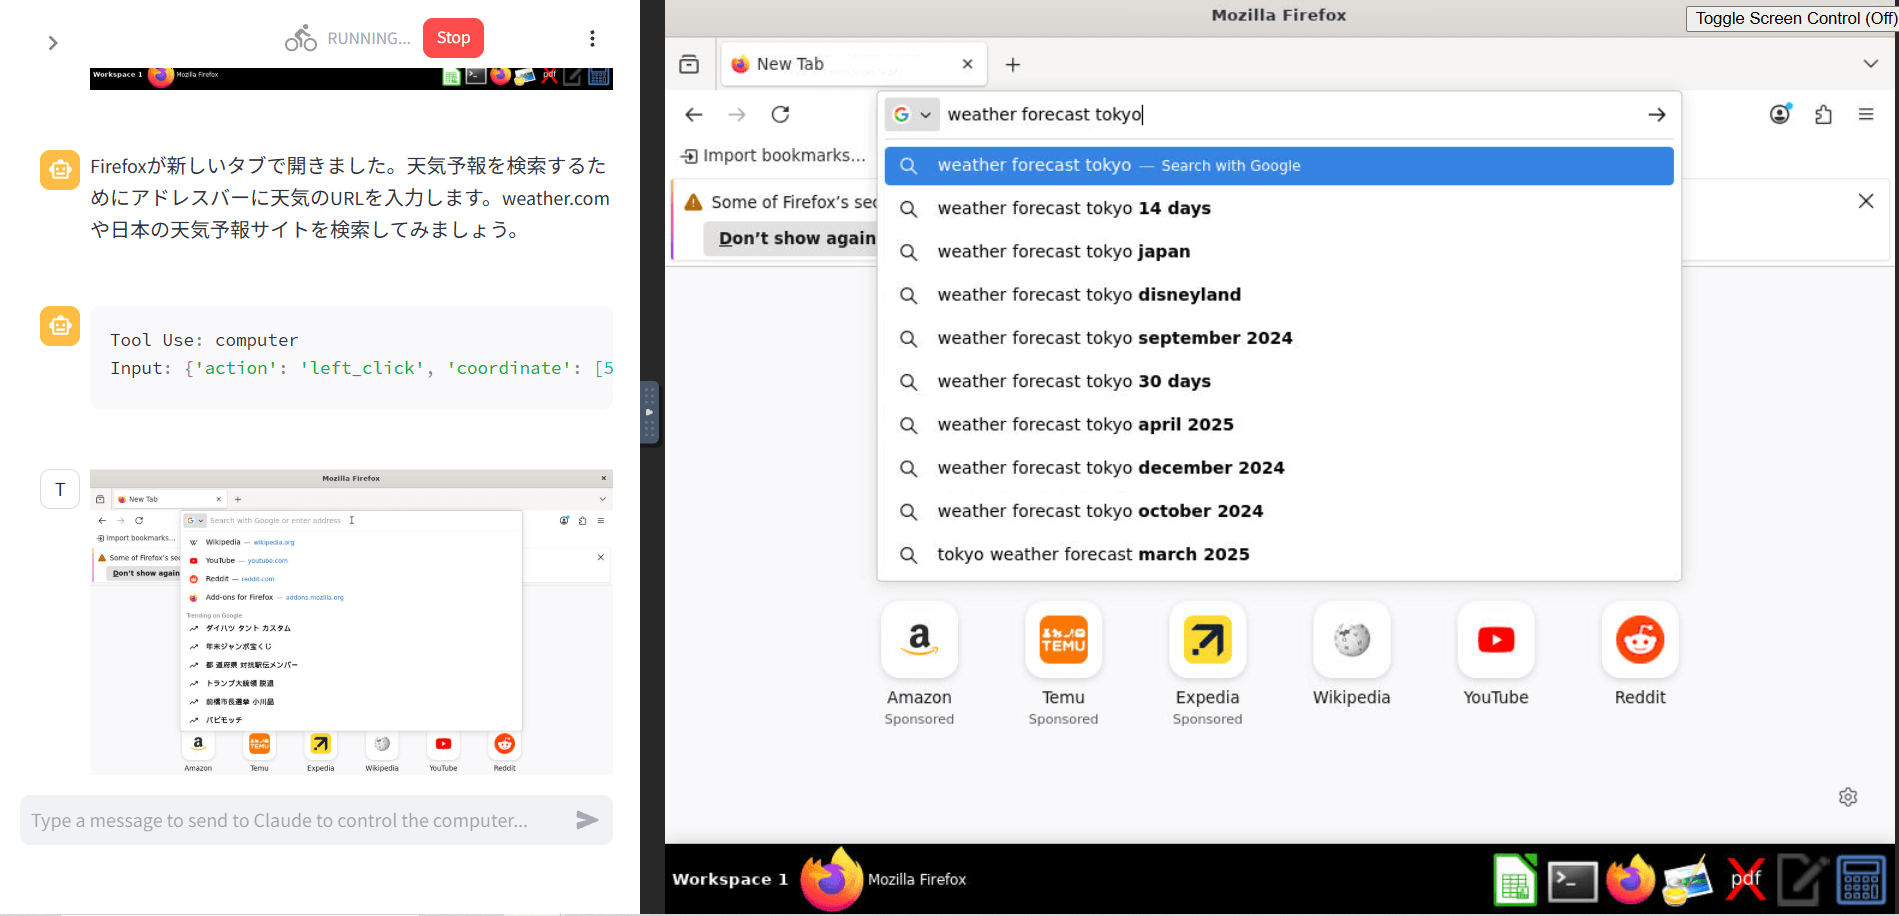Open the Firefox account profile icon
The image size is (1899, 916).
1780,114
